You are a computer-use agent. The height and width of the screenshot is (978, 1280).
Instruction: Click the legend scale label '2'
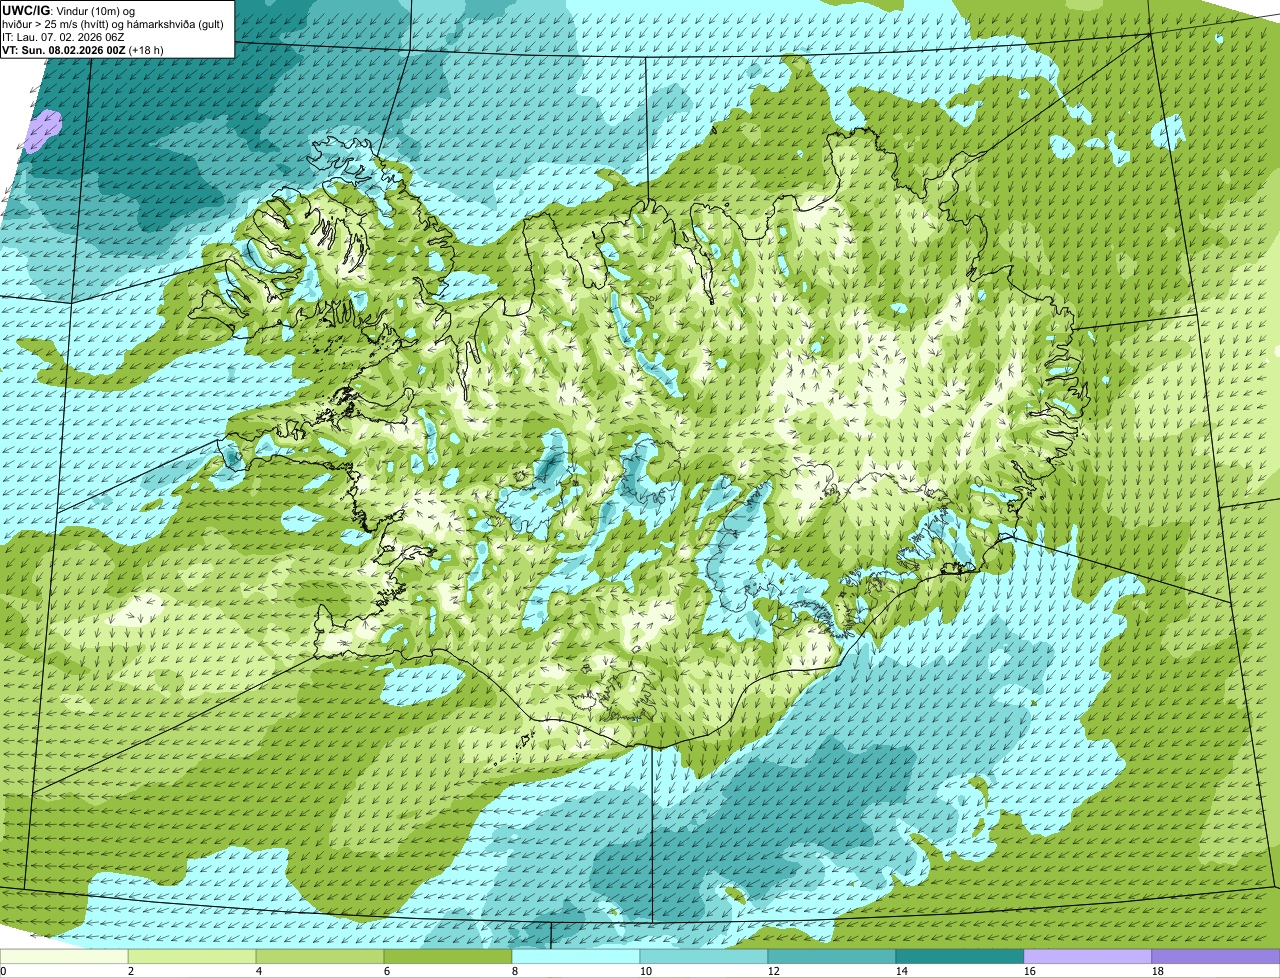tap(131, 971)
